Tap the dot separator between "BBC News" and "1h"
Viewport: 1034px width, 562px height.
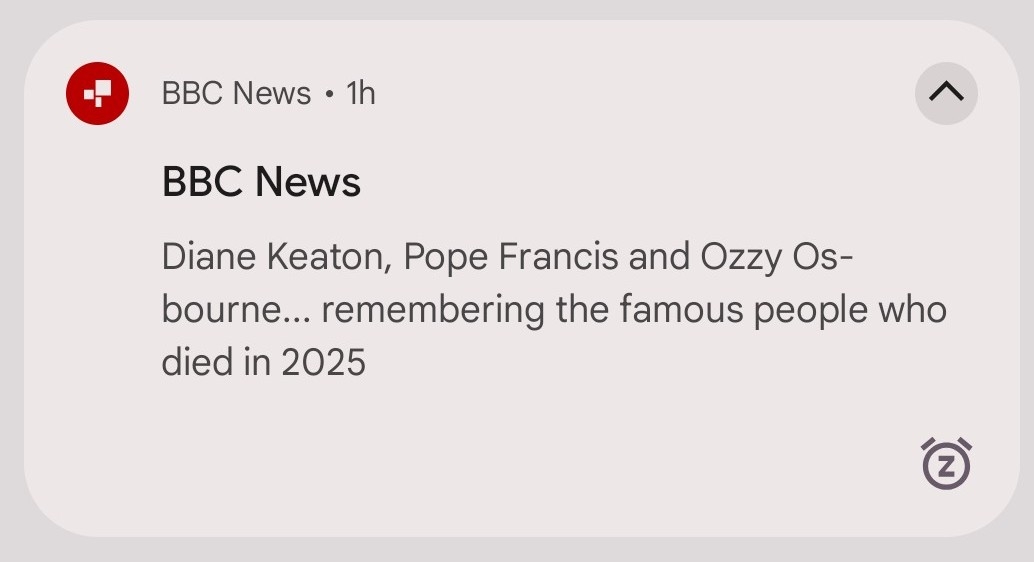[x=329, y=94]
